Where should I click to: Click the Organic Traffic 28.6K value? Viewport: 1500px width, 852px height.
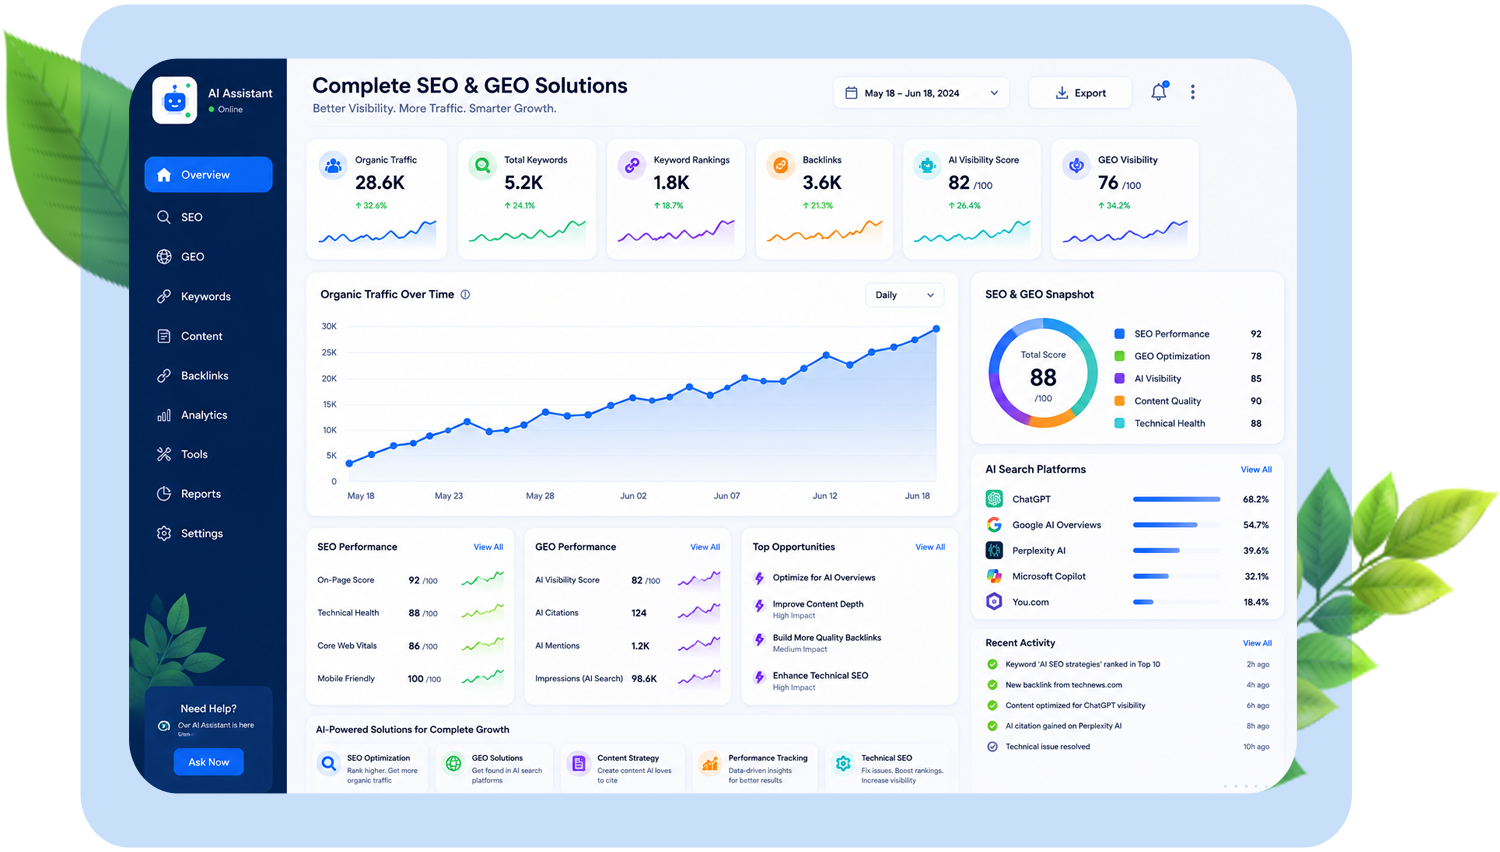tap(380, 183)
